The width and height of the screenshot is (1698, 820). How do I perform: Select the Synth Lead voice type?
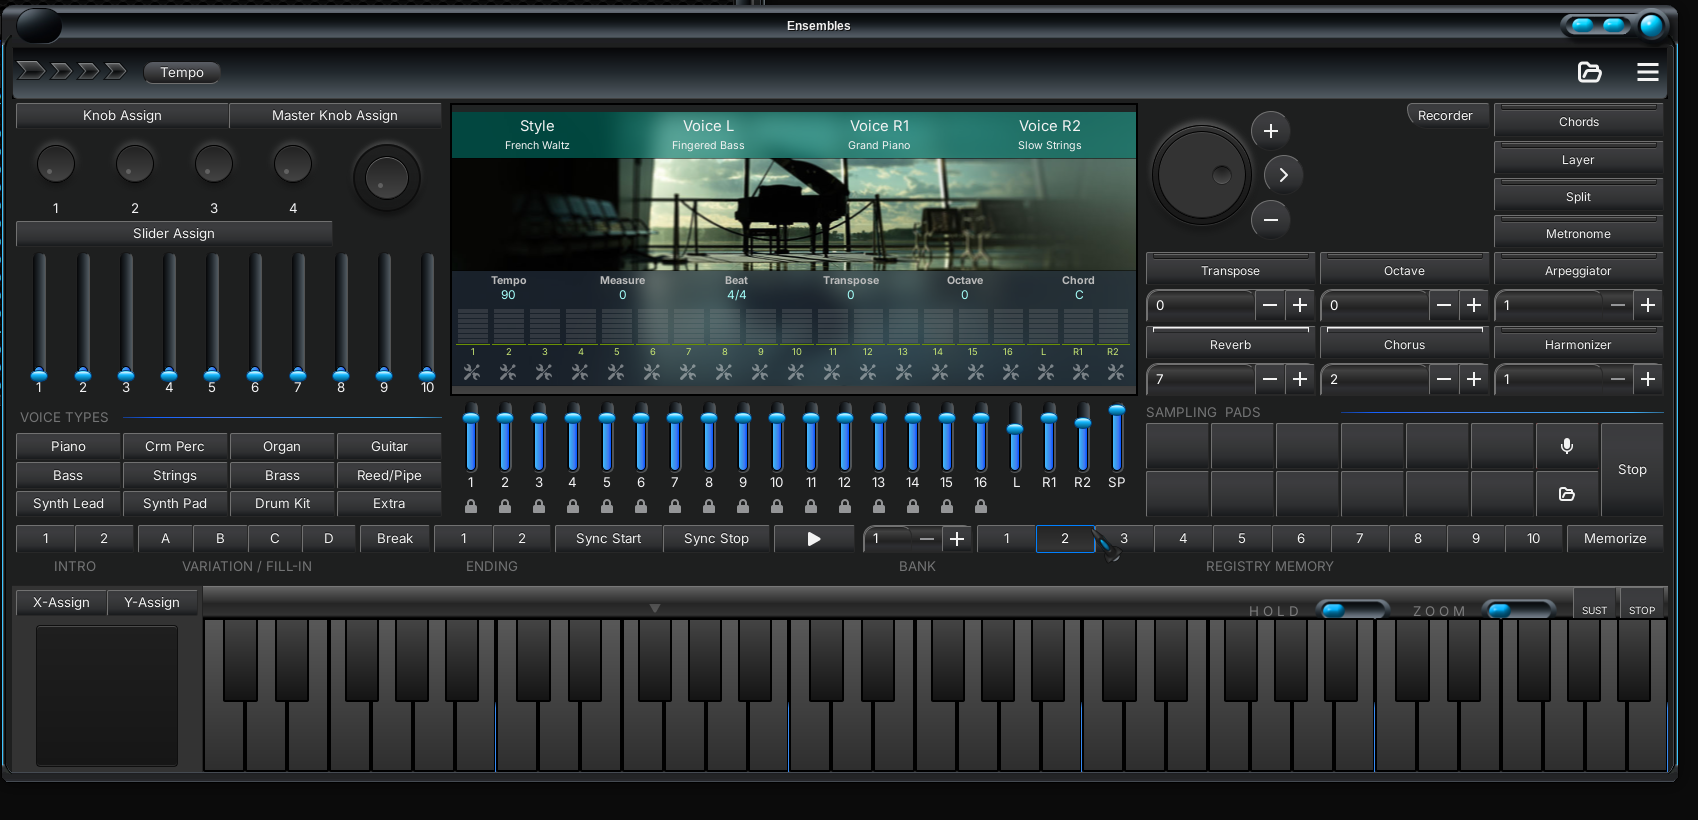(68, 504)
